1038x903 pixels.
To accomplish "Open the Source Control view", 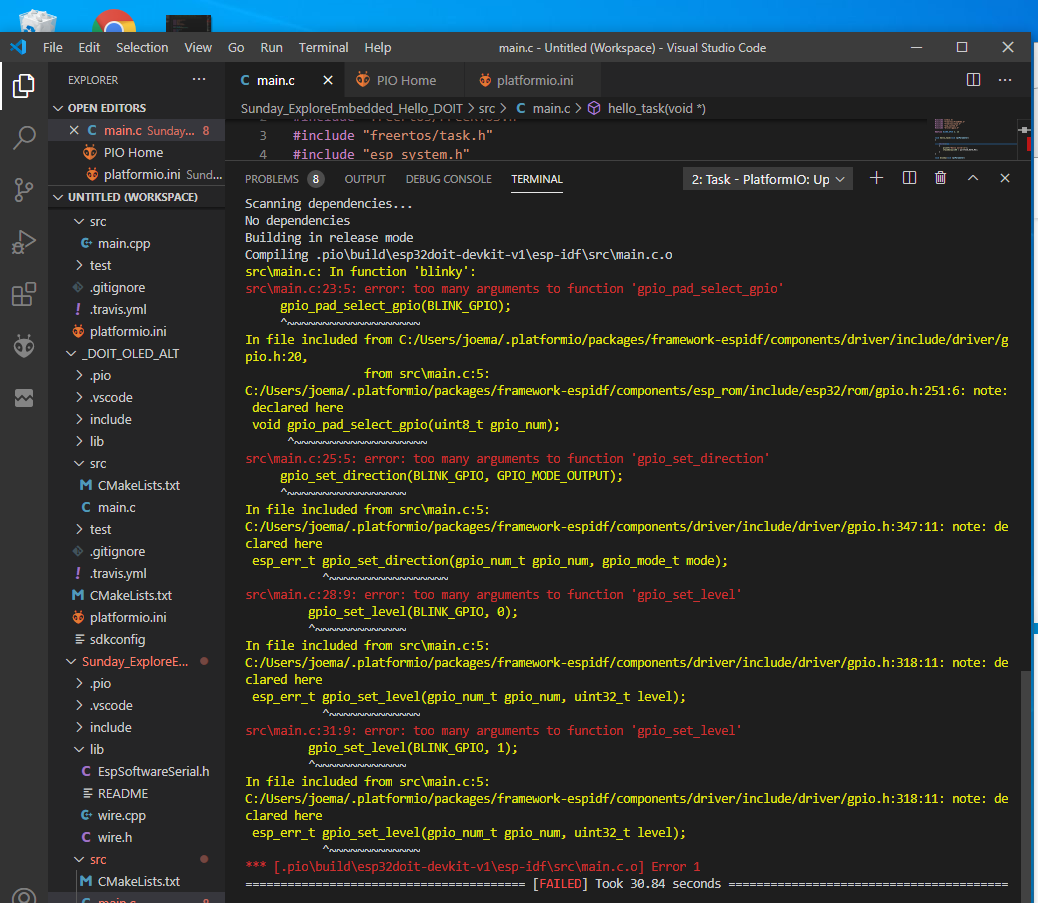I will [24, 190].
